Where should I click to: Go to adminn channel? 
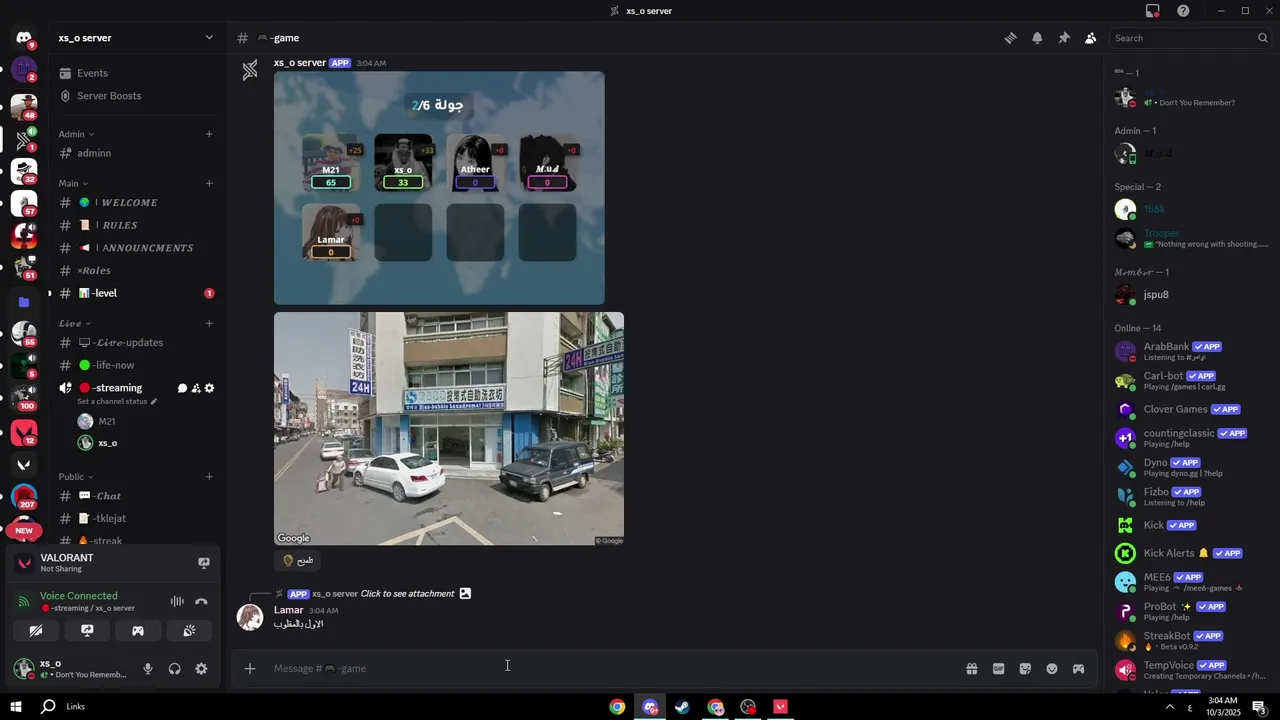[x=136, y=153]
